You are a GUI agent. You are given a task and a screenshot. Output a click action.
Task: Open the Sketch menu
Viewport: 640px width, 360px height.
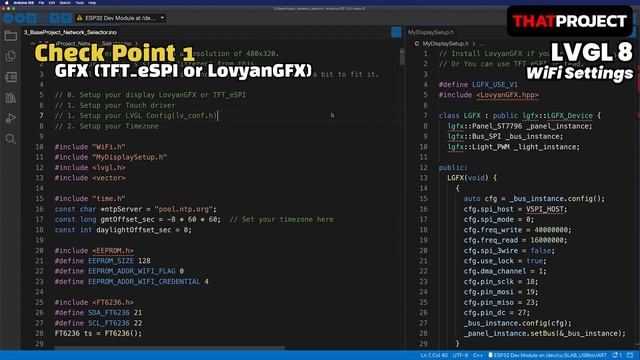(x=65, y=2)
